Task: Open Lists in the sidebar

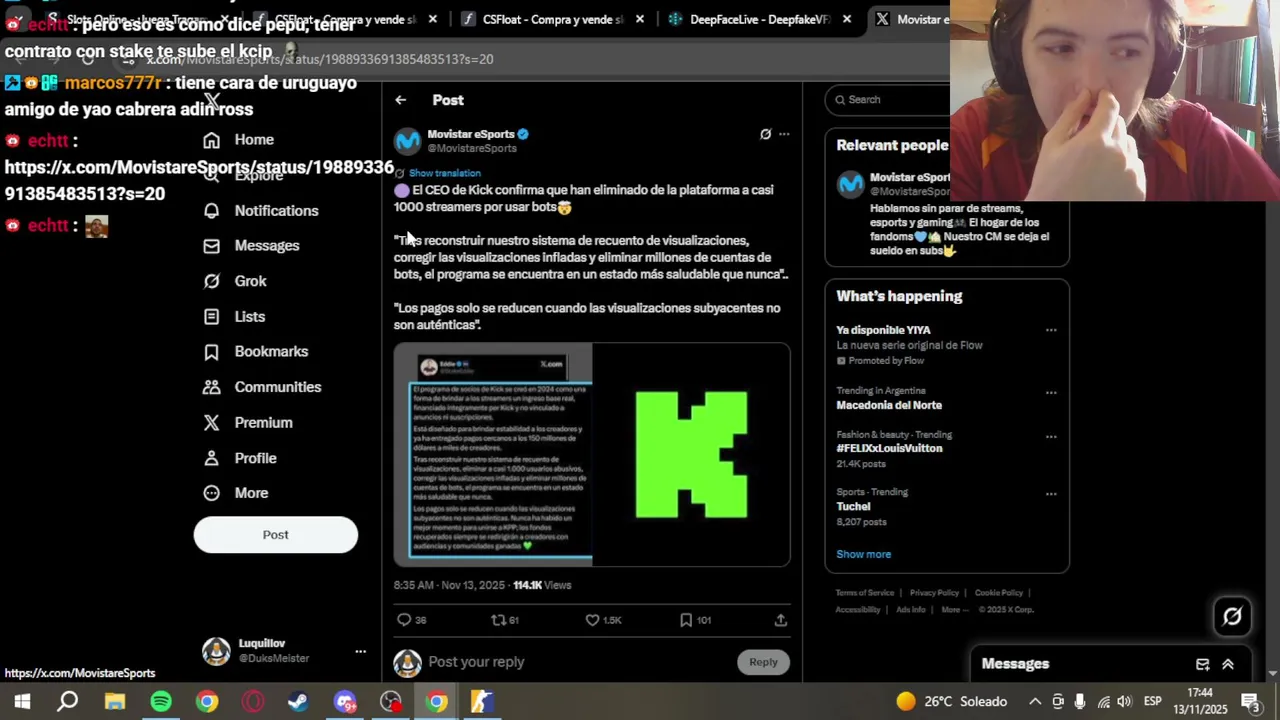Action: [234, 317]
